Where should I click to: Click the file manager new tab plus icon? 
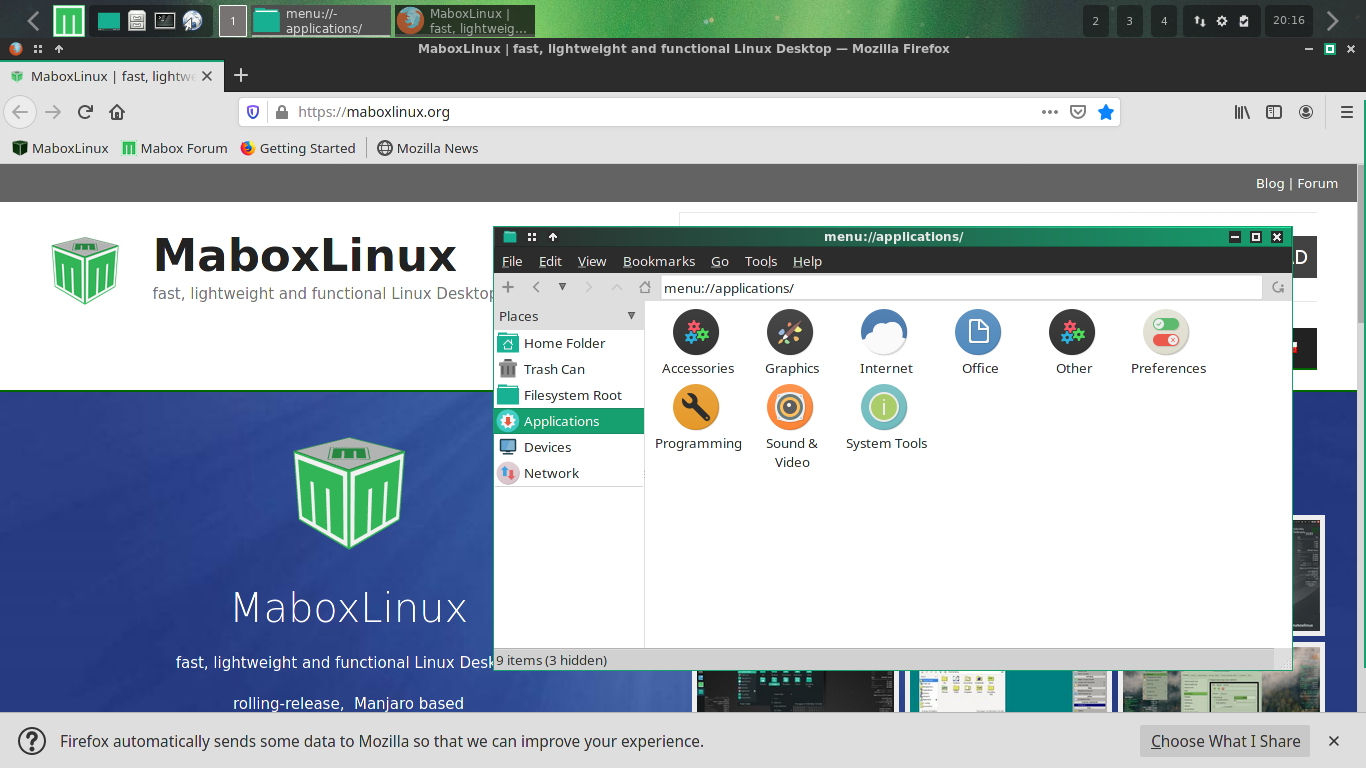pos(508,288)
